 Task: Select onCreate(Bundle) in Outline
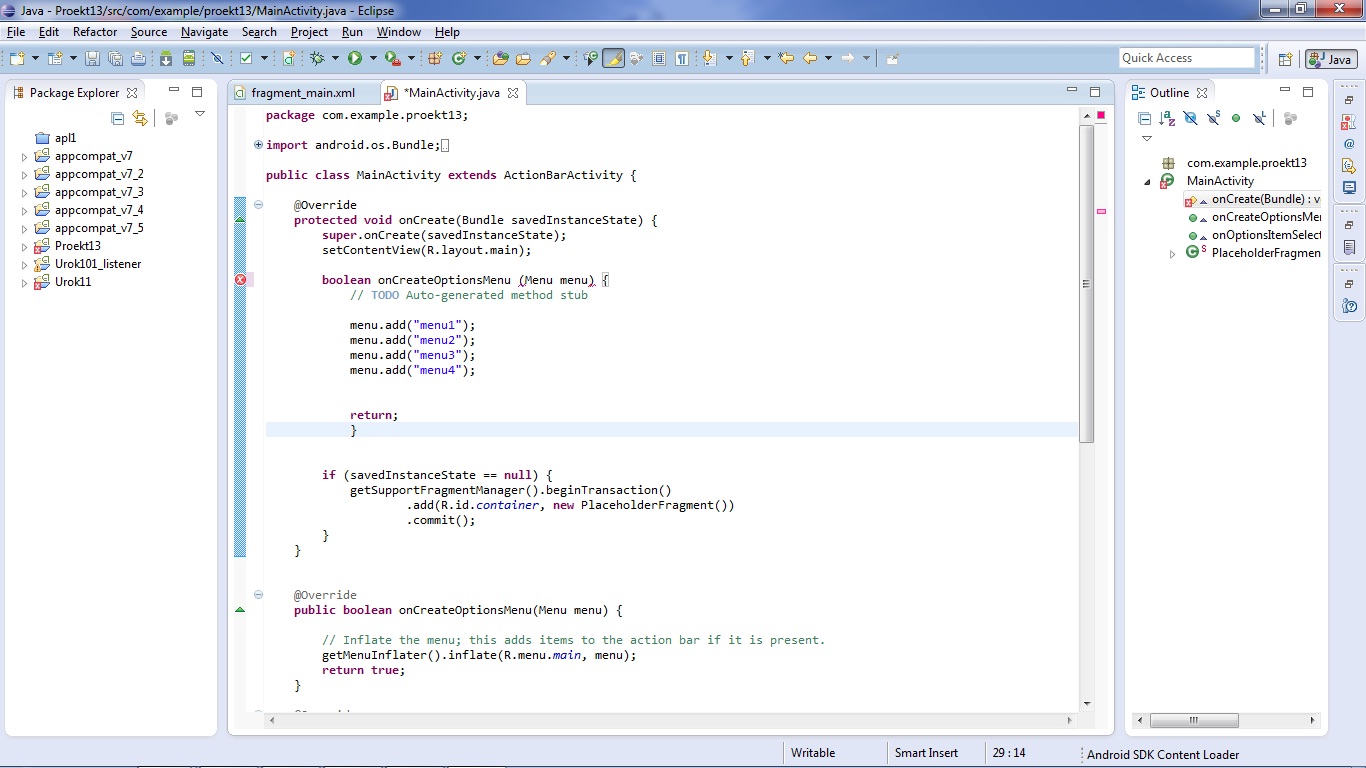[x=1252, y=199]
